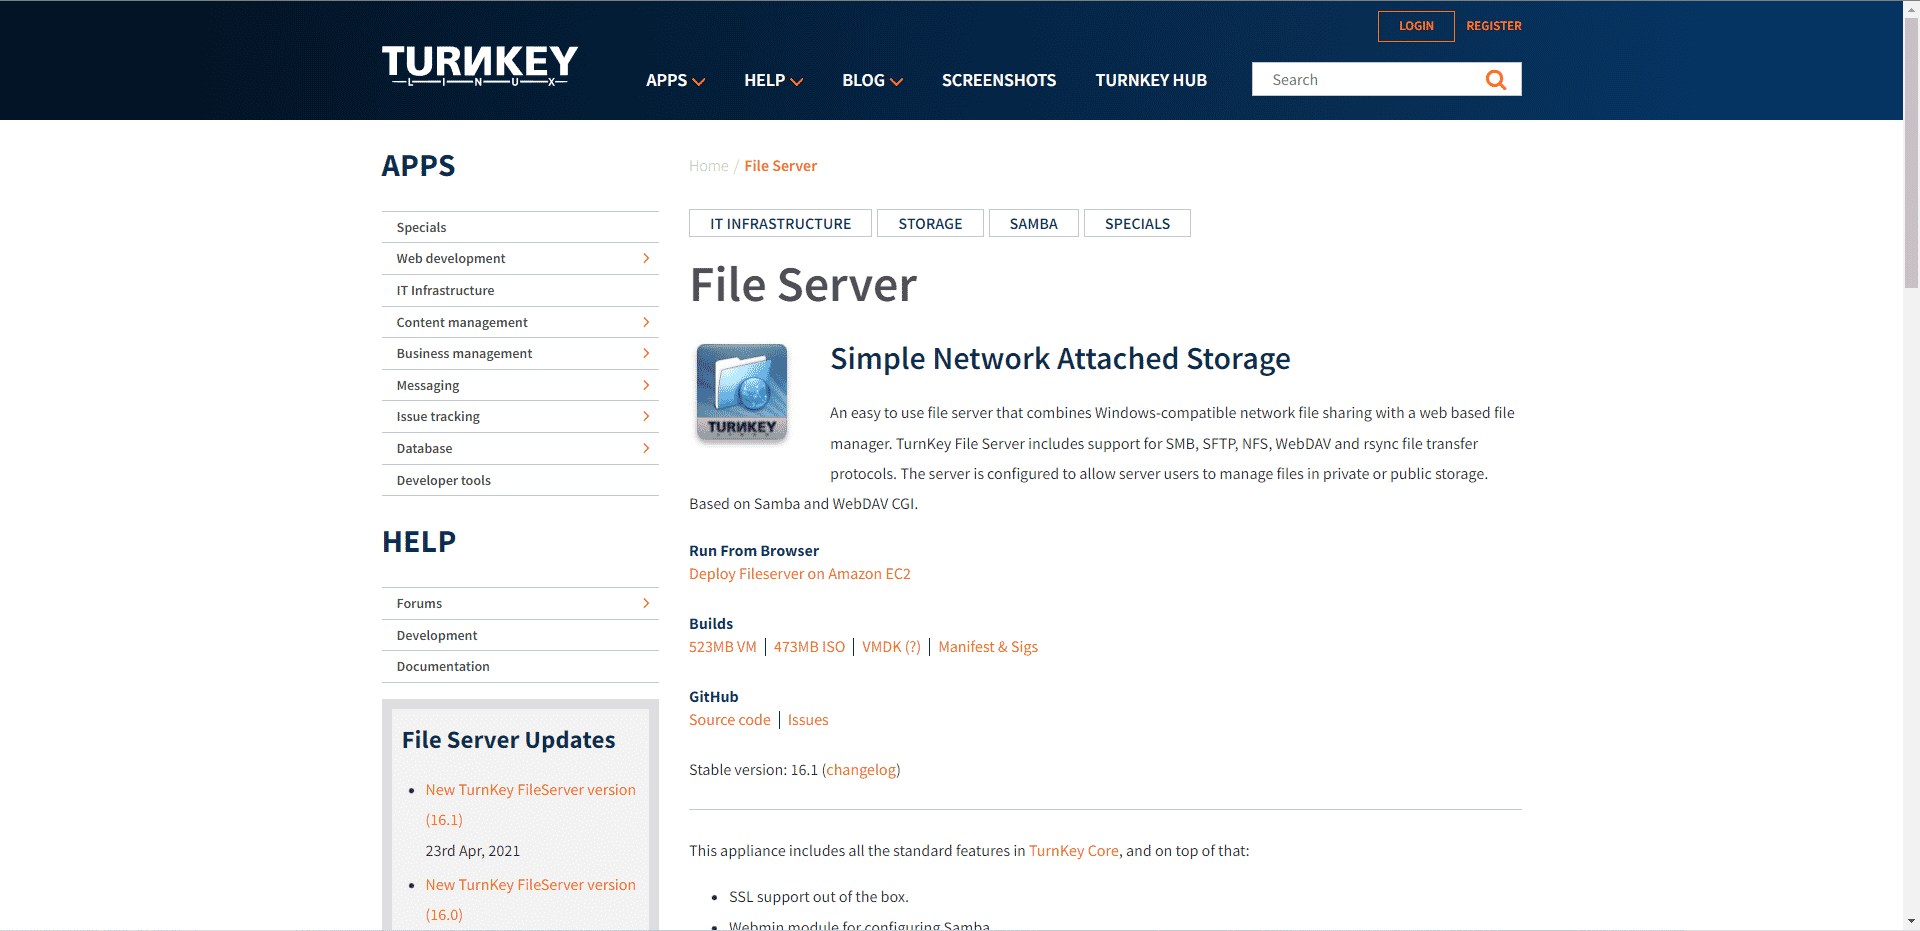Click the "Stable version: 16.1" text
The height and width of the screenshot is (931, 1920).
(x=753, y=770)
